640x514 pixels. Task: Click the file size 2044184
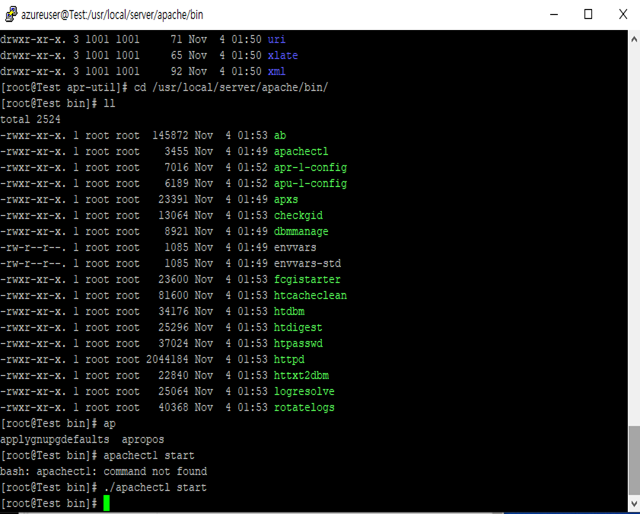(x=167, y=360)
